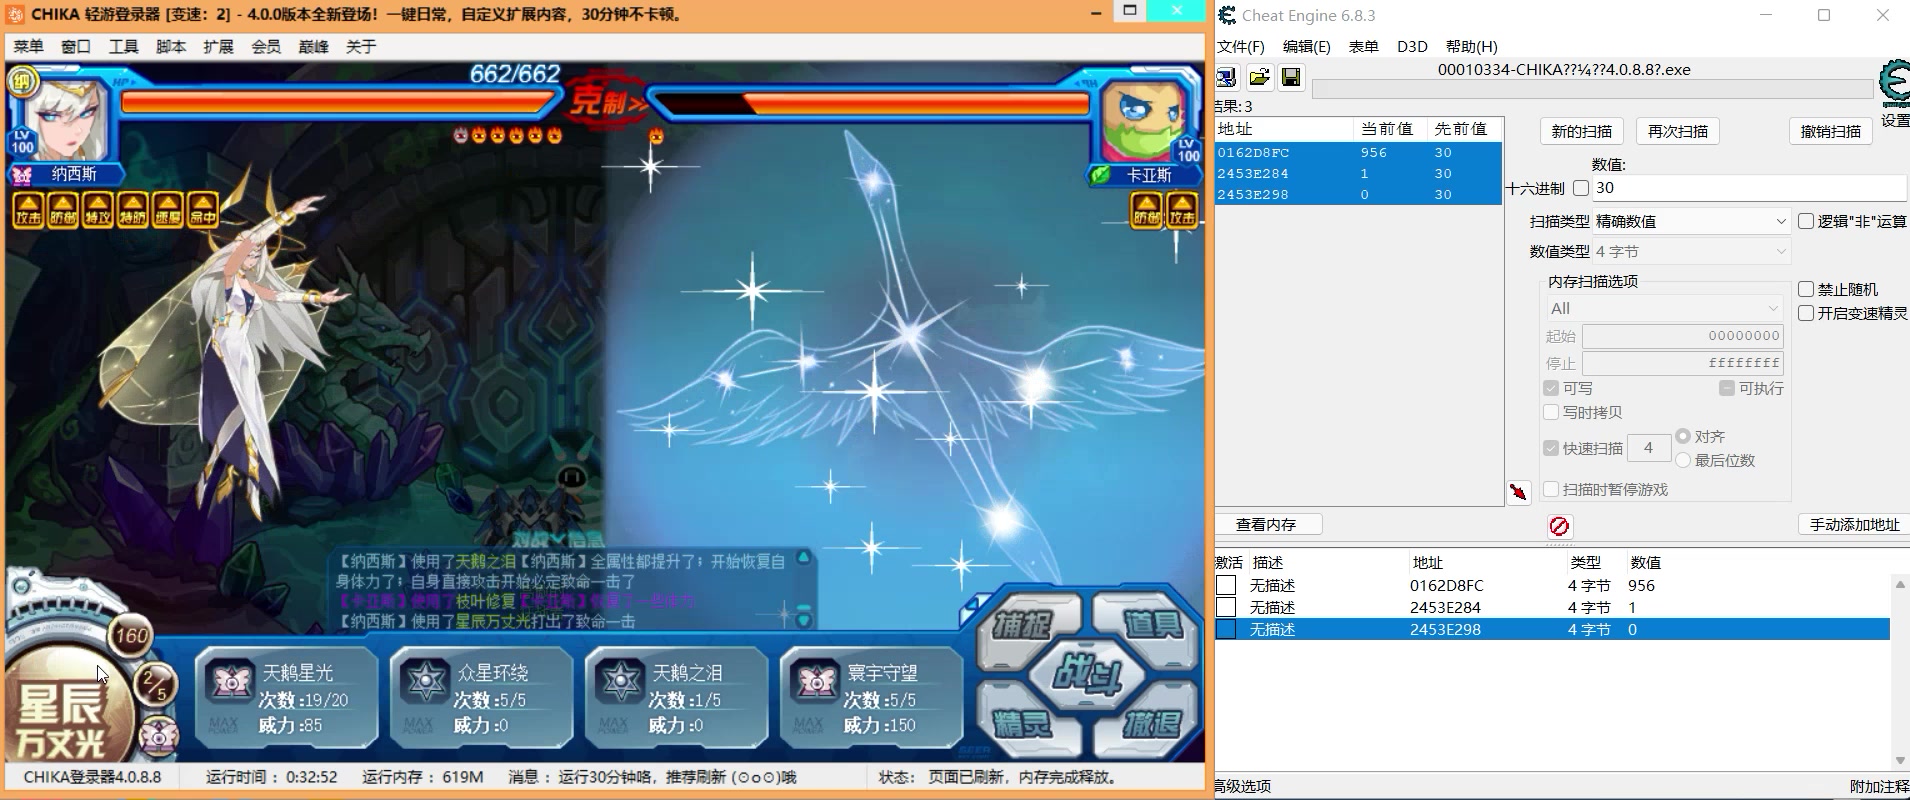The image size is (1910, 800).
Task: Click the 160 energy counter orb
Action: (131, 635)
